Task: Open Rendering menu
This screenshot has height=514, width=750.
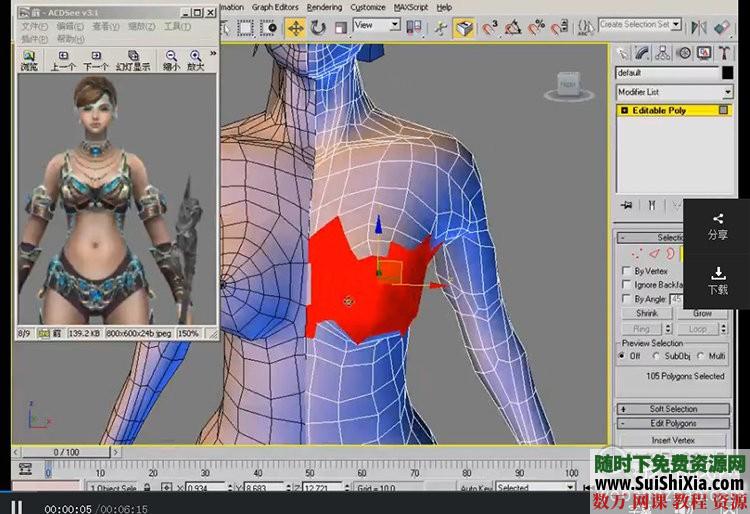Action: pyautogui.click(x=324, y=7)
